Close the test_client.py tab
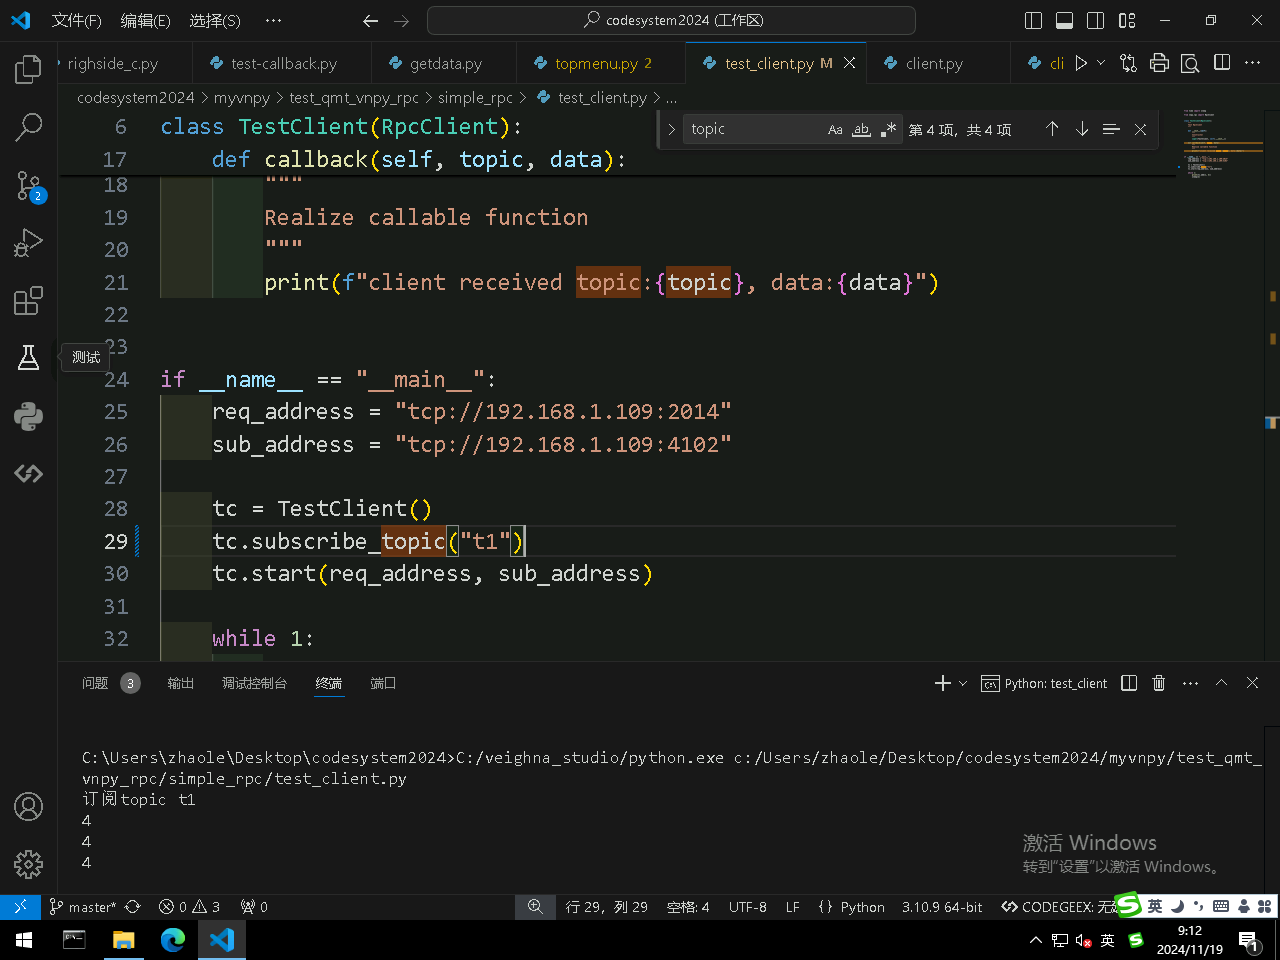The image size is (1280, 960). [x=849, y=63]
